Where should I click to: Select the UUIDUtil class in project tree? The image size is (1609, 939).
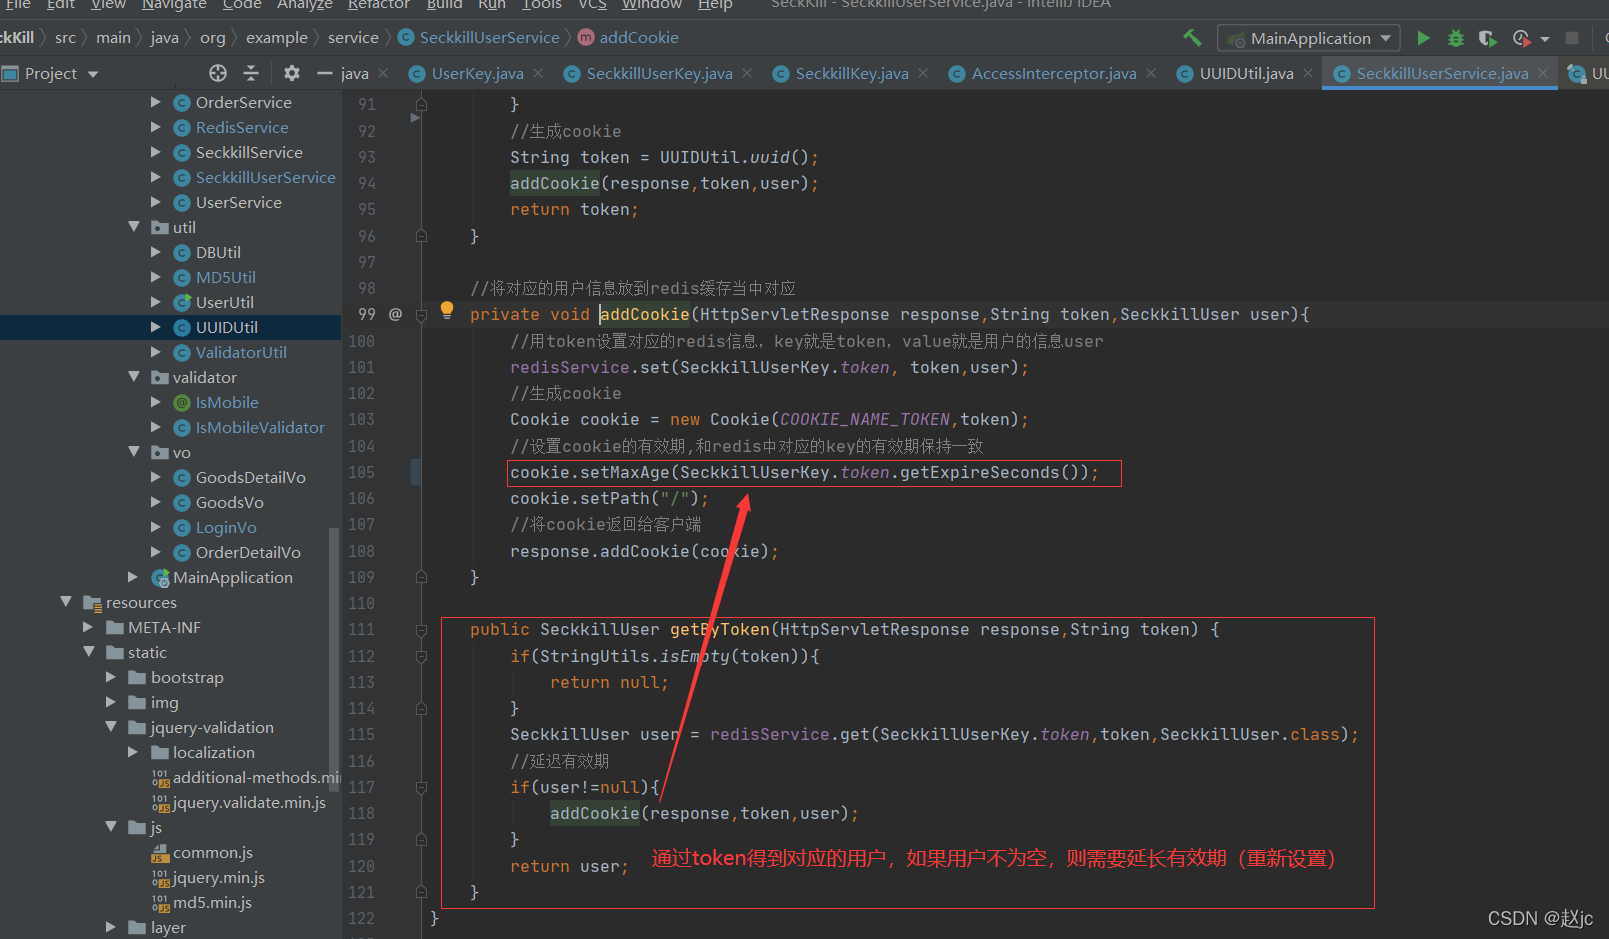coord(227,327)
